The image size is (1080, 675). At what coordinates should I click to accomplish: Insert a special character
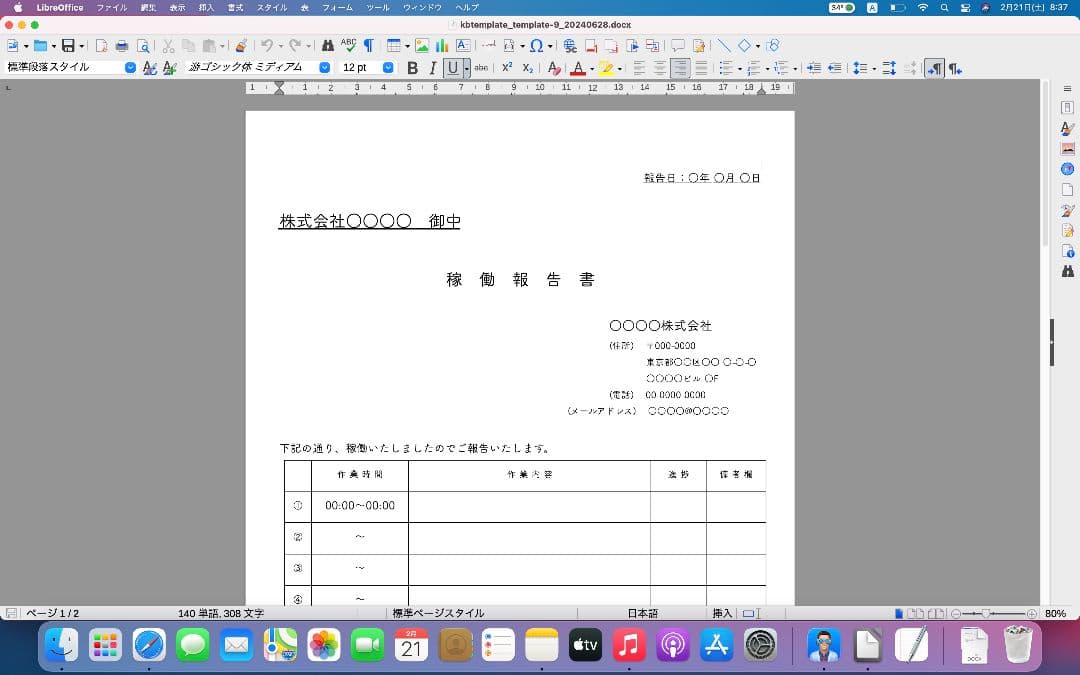(538, 45)
